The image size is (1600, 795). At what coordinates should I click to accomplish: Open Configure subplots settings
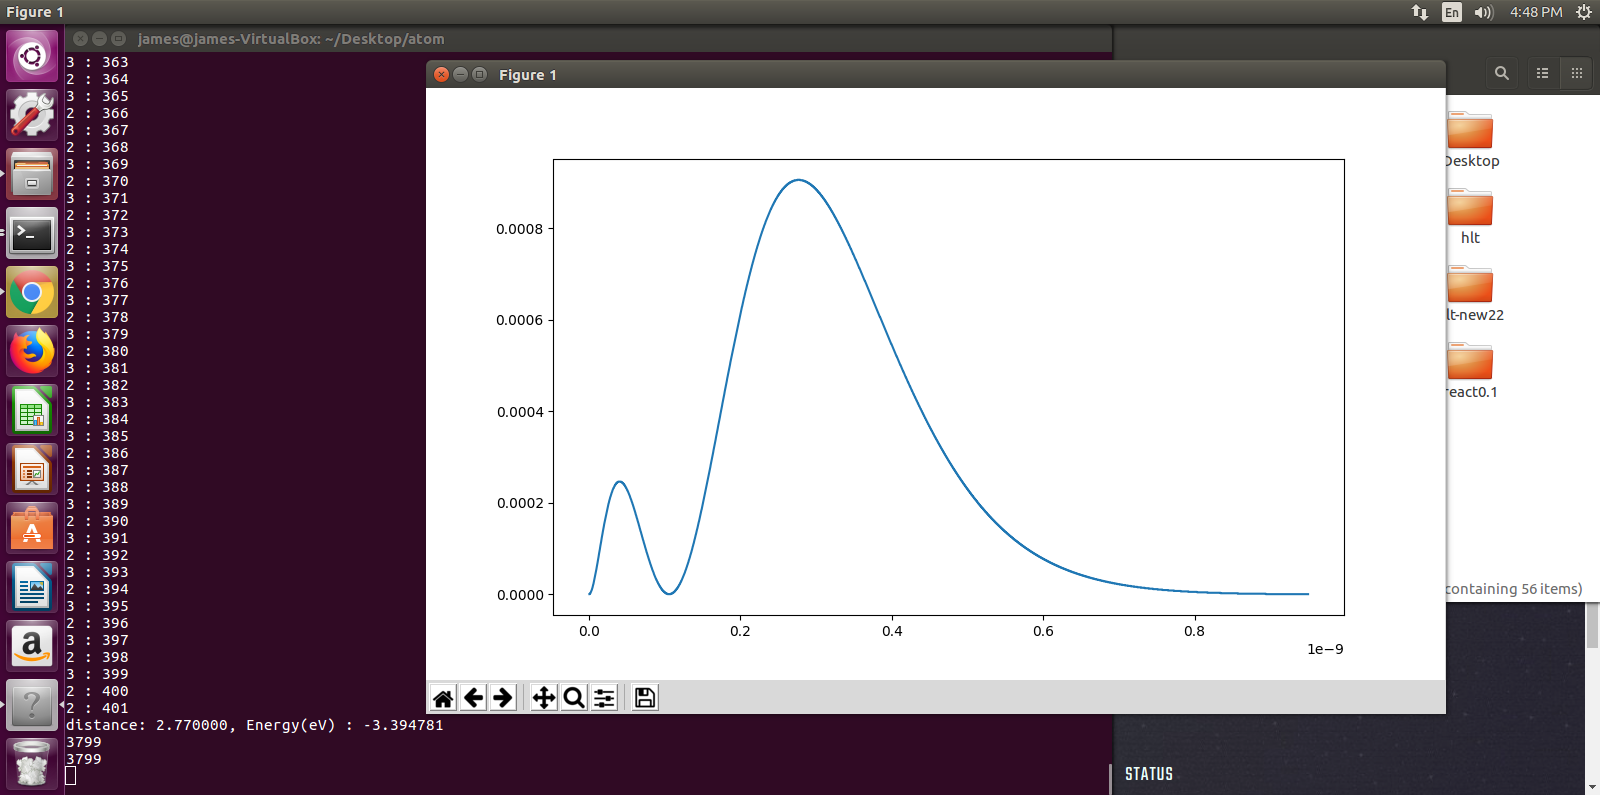click(x=604, y=698)
